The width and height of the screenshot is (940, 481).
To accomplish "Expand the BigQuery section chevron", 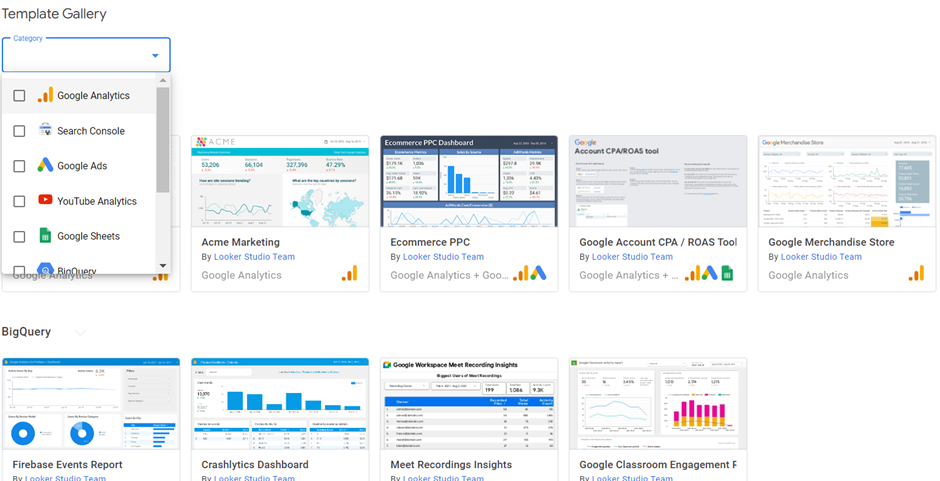I will [80, 332].
